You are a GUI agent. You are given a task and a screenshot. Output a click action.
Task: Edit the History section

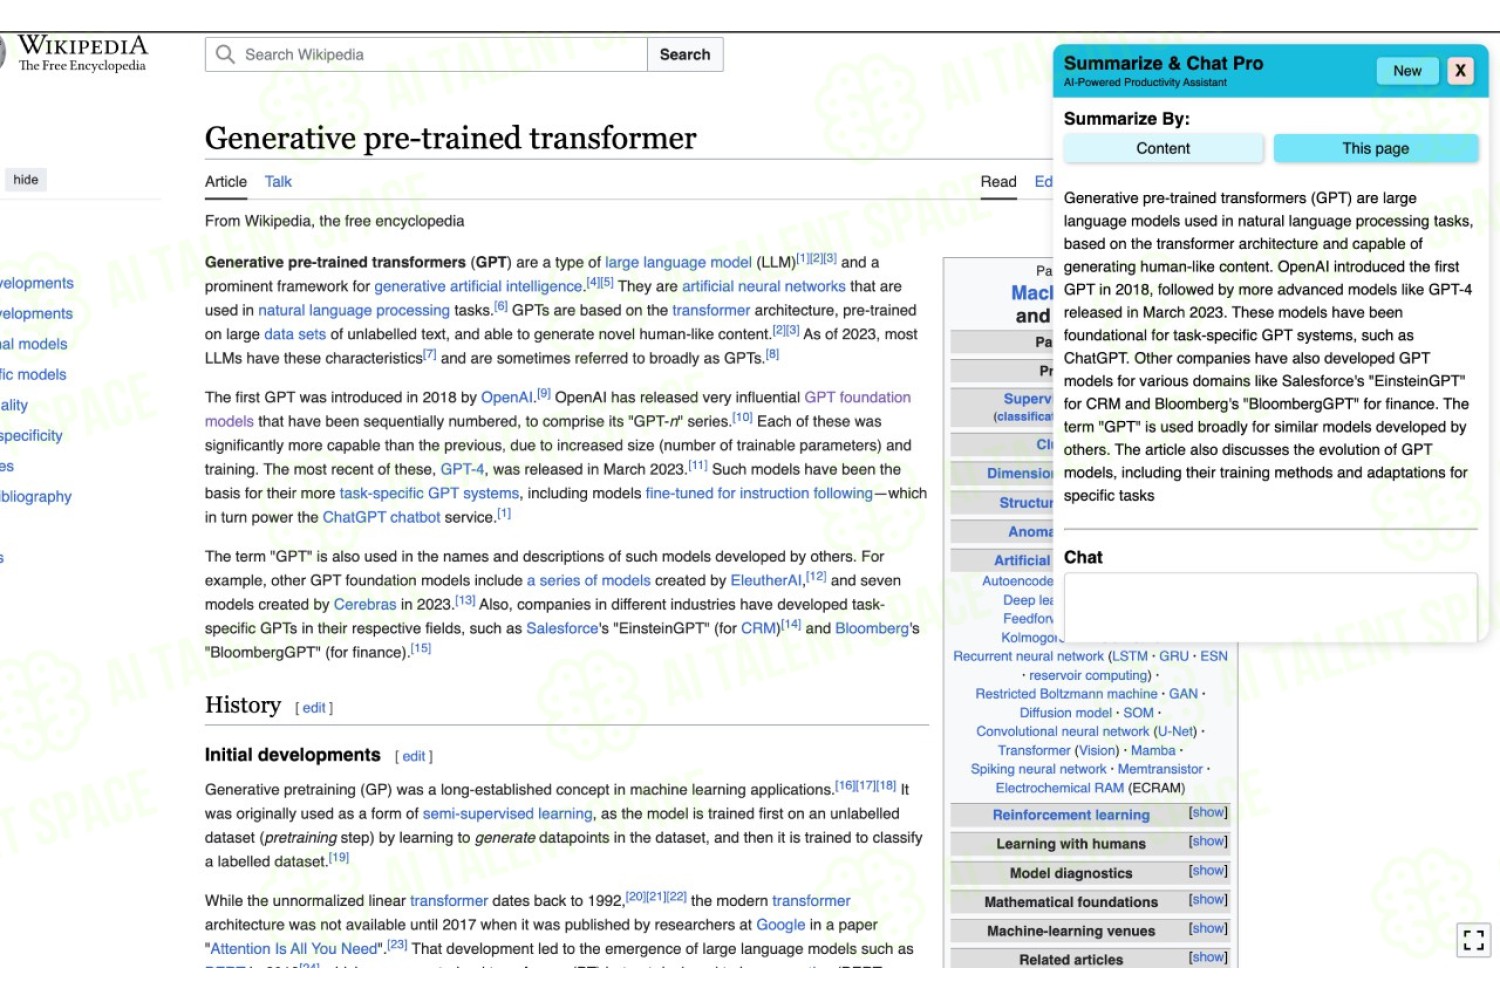pyautogui.click(x=314, y=708)
